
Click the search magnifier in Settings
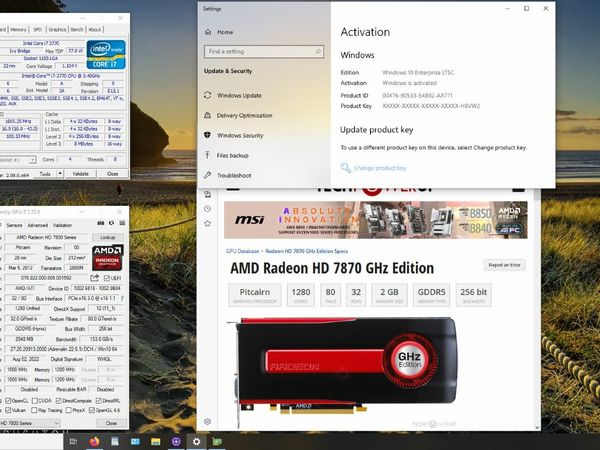click(318, 51)
